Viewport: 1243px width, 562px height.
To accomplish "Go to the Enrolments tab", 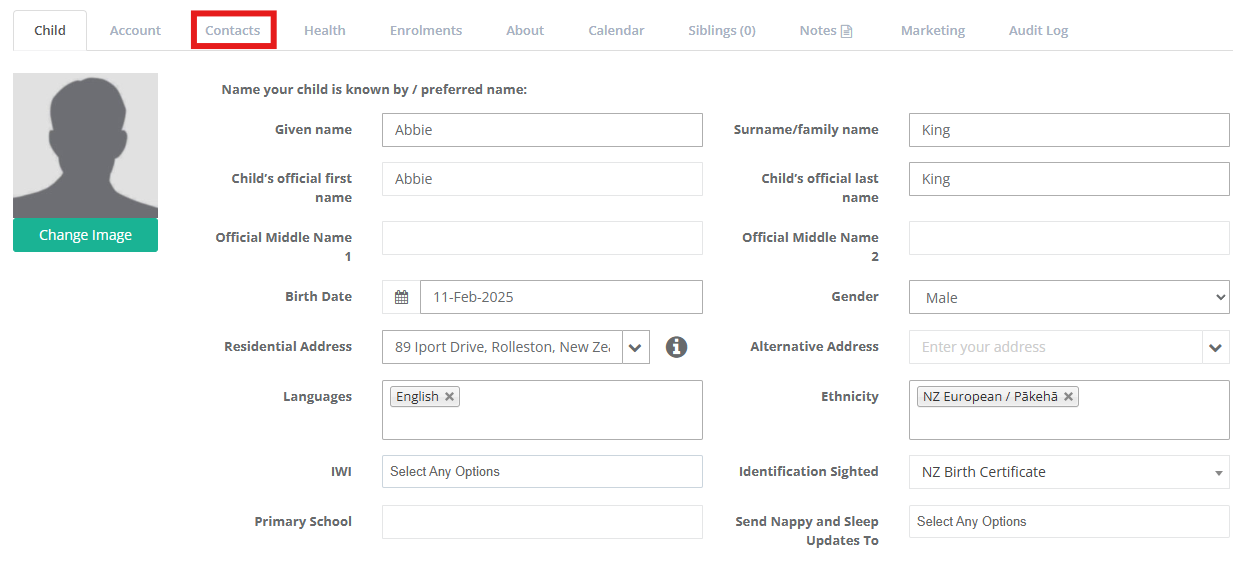I will [426, 31].
